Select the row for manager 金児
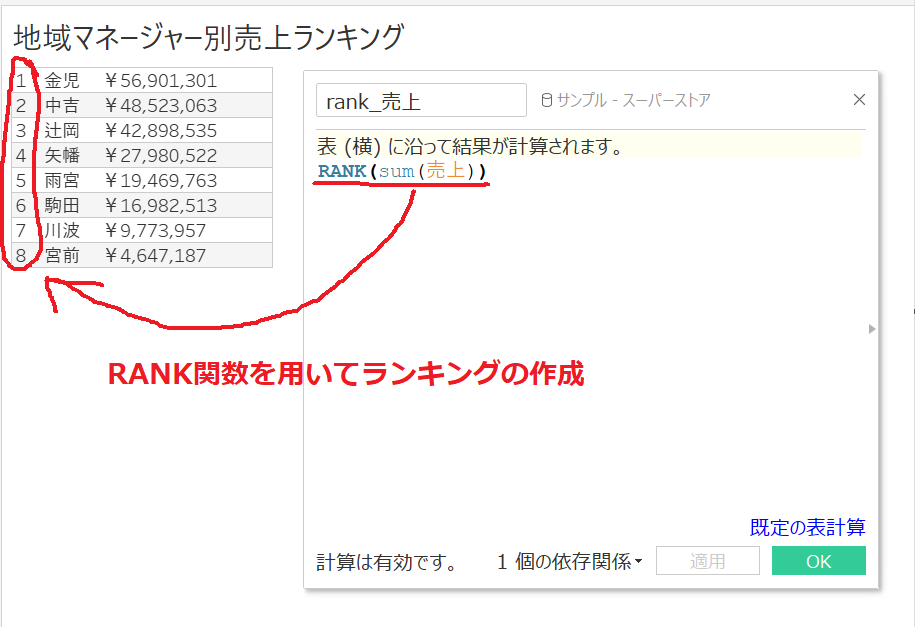Viewport: 915px width, 627px height. [142, 80]
